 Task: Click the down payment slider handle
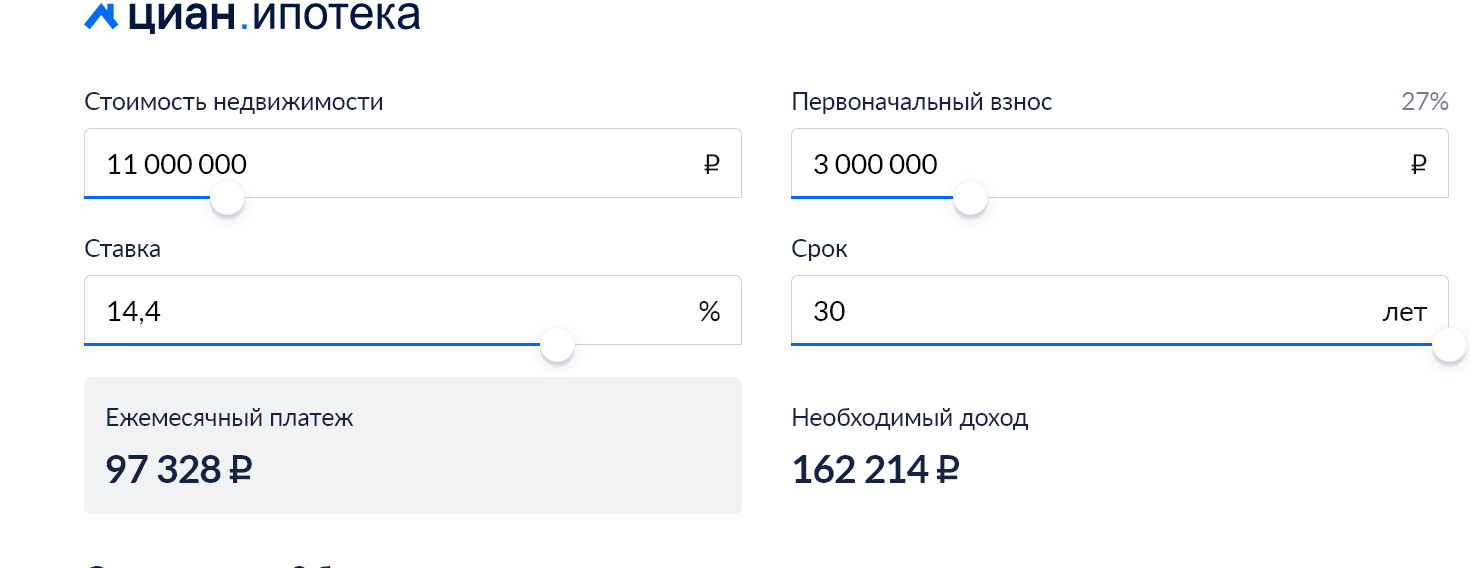[970, 198]
